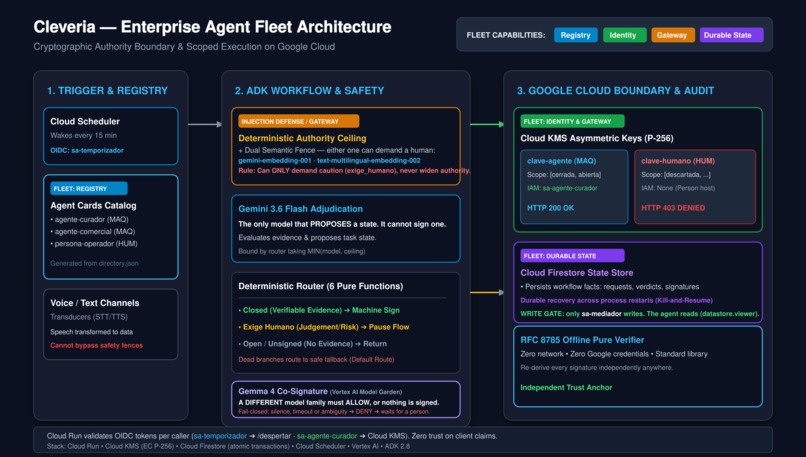Click Voice / Text Channels heading

(95, 303)
